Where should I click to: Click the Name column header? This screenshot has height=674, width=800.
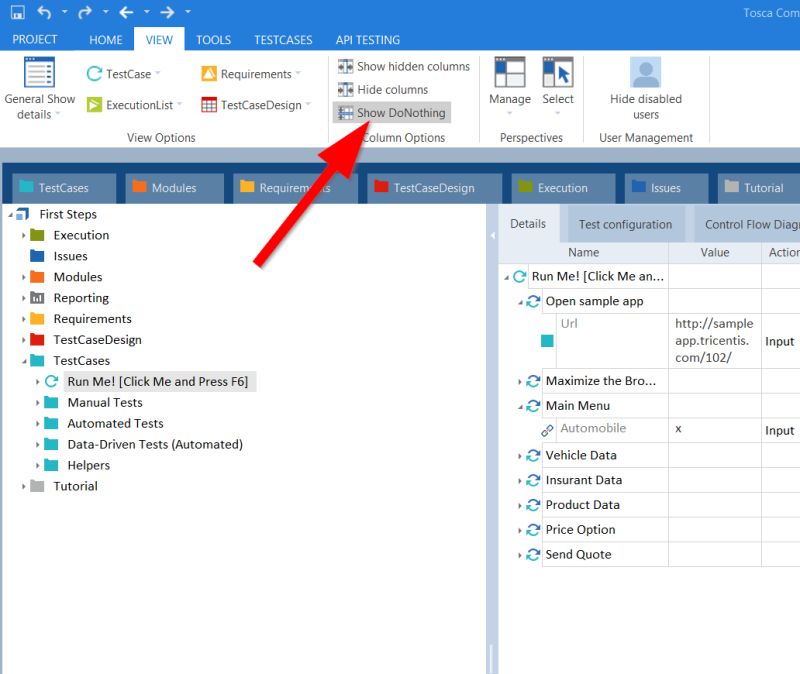pyautogui.click(x=584, y=252)
